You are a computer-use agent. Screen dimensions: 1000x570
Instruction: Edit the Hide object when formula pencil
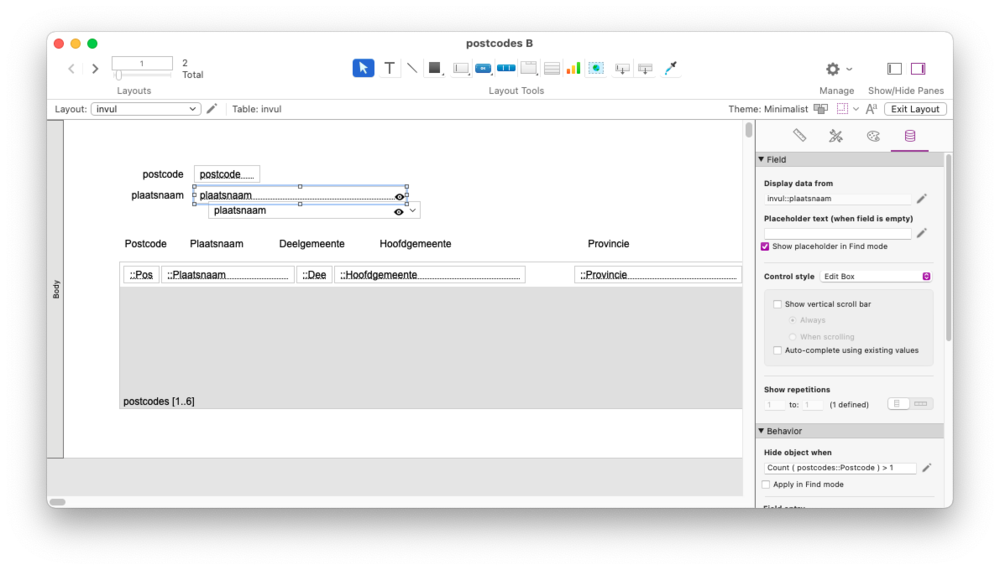point(926,467)
